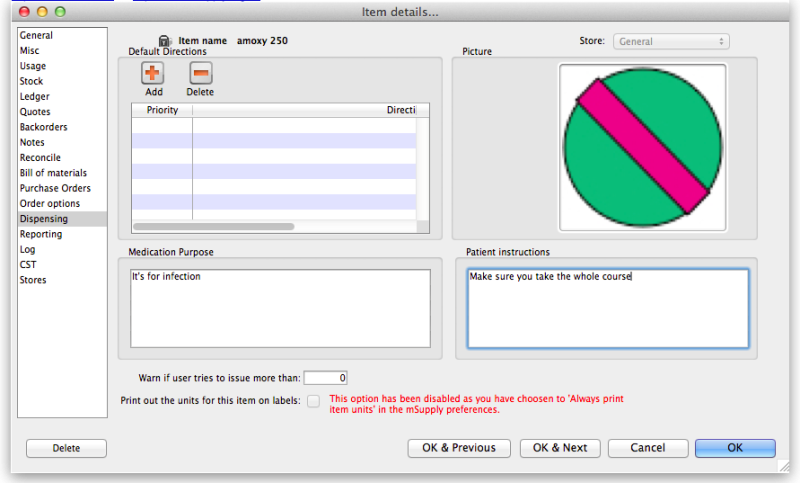Toggle print units on labels checkbox
This screenshot has height=483, width=800.
point(314,401)
